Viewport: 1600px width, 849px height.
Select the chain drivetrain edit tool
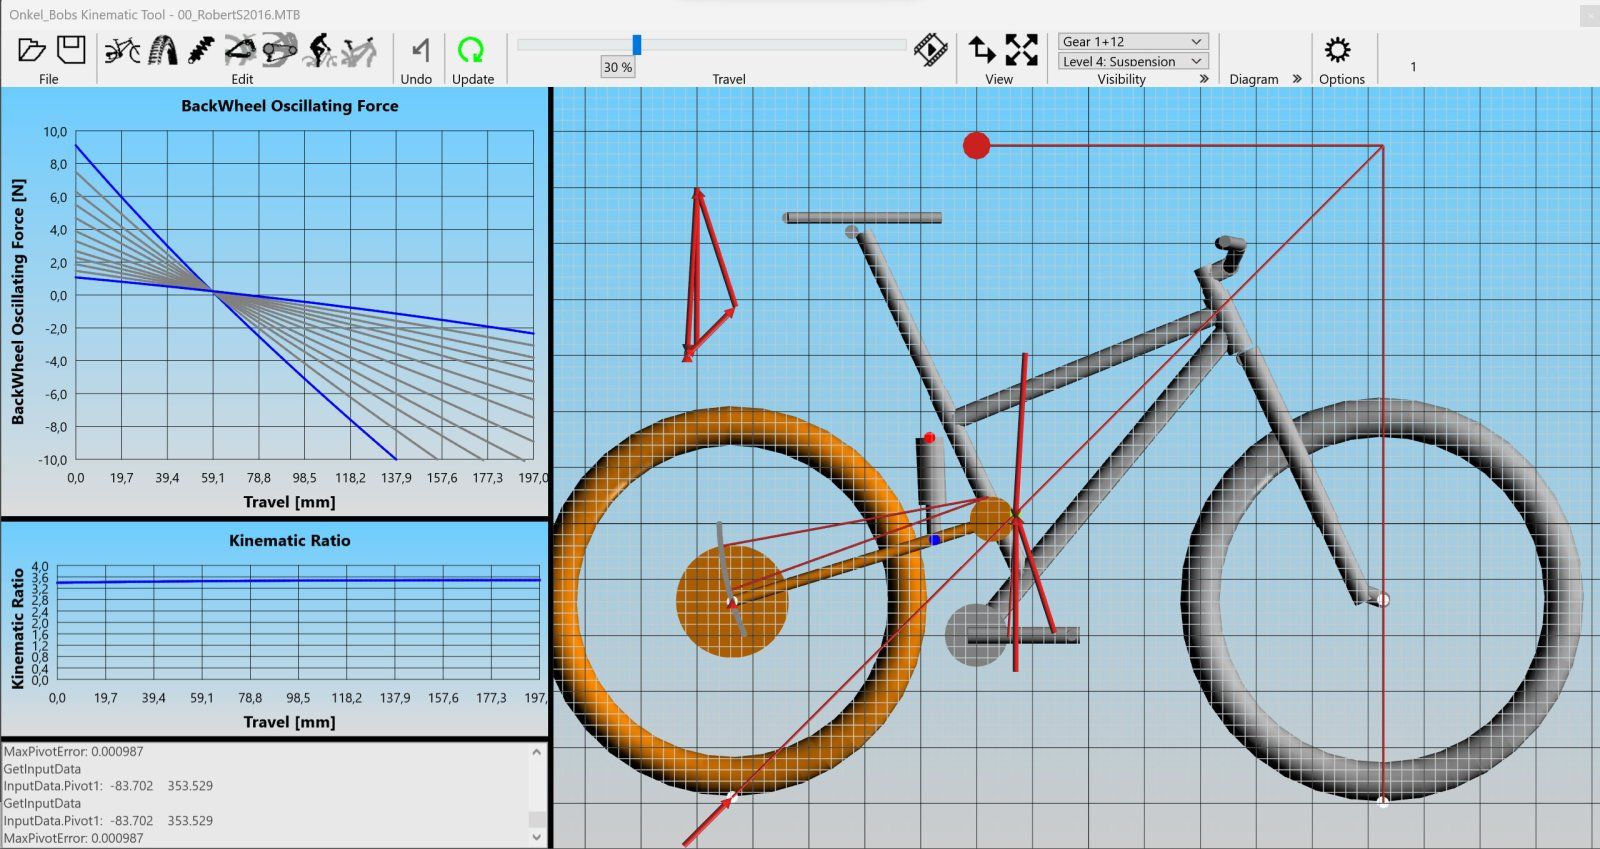[280, 50]
